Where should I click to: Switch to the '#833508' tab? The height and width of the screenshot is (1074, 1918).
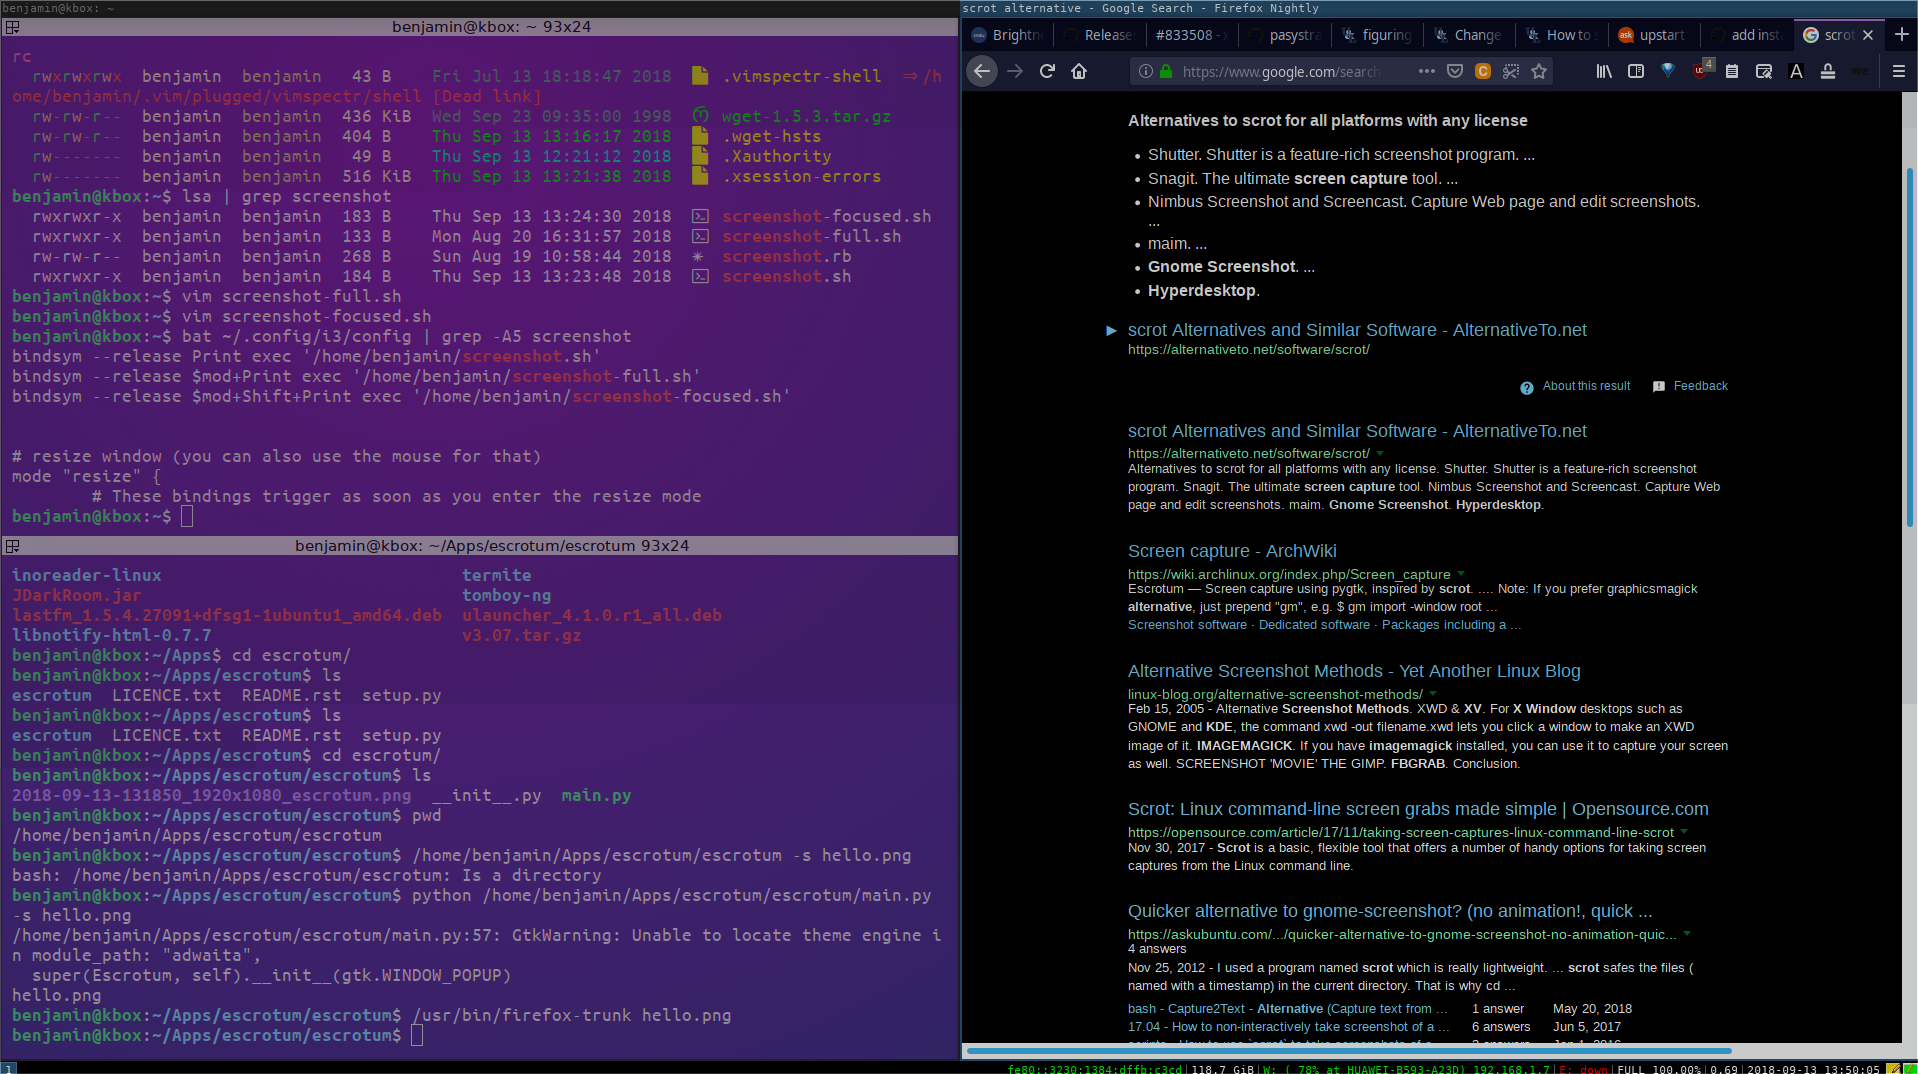pos(1183,35)
